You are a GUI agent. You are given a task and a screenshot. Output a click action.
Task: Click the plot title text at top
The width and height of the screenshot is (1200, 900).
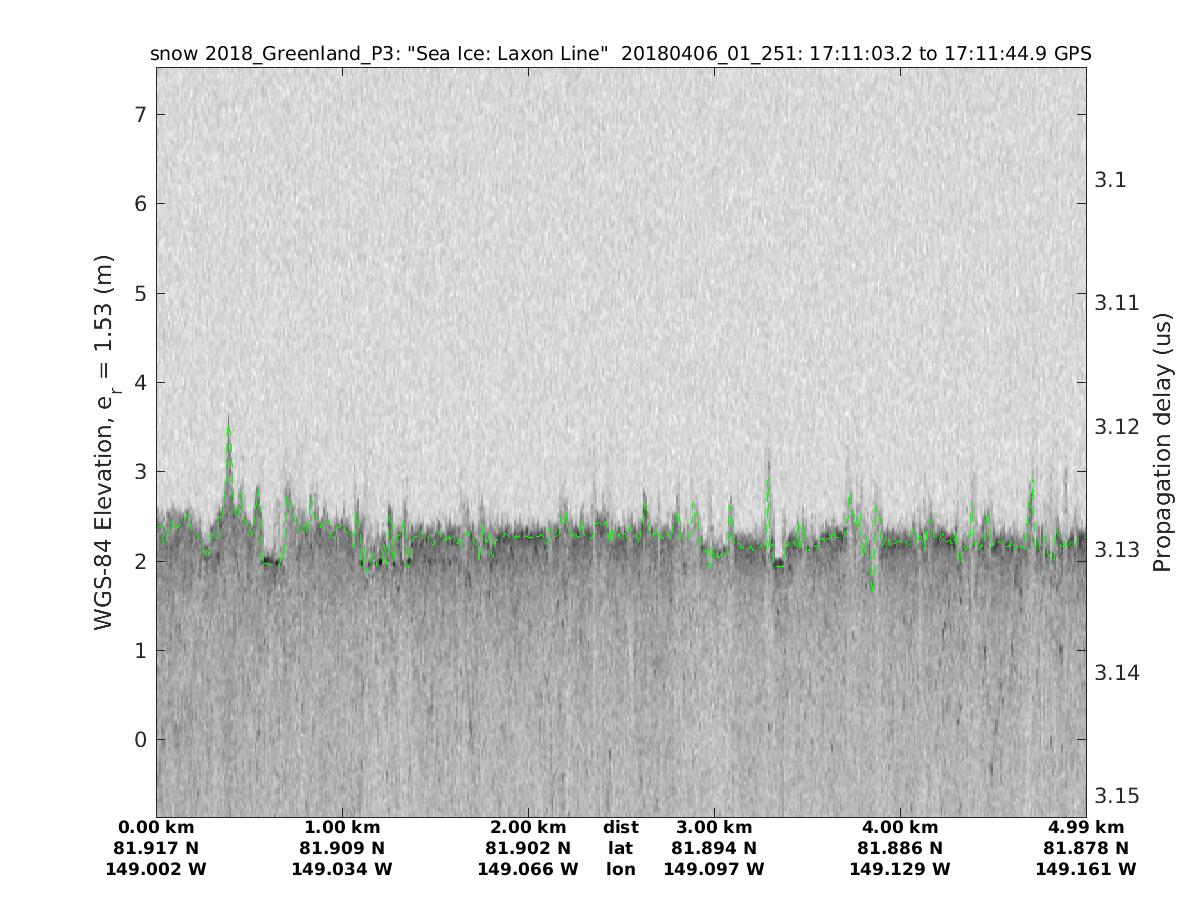click(620, 53)
